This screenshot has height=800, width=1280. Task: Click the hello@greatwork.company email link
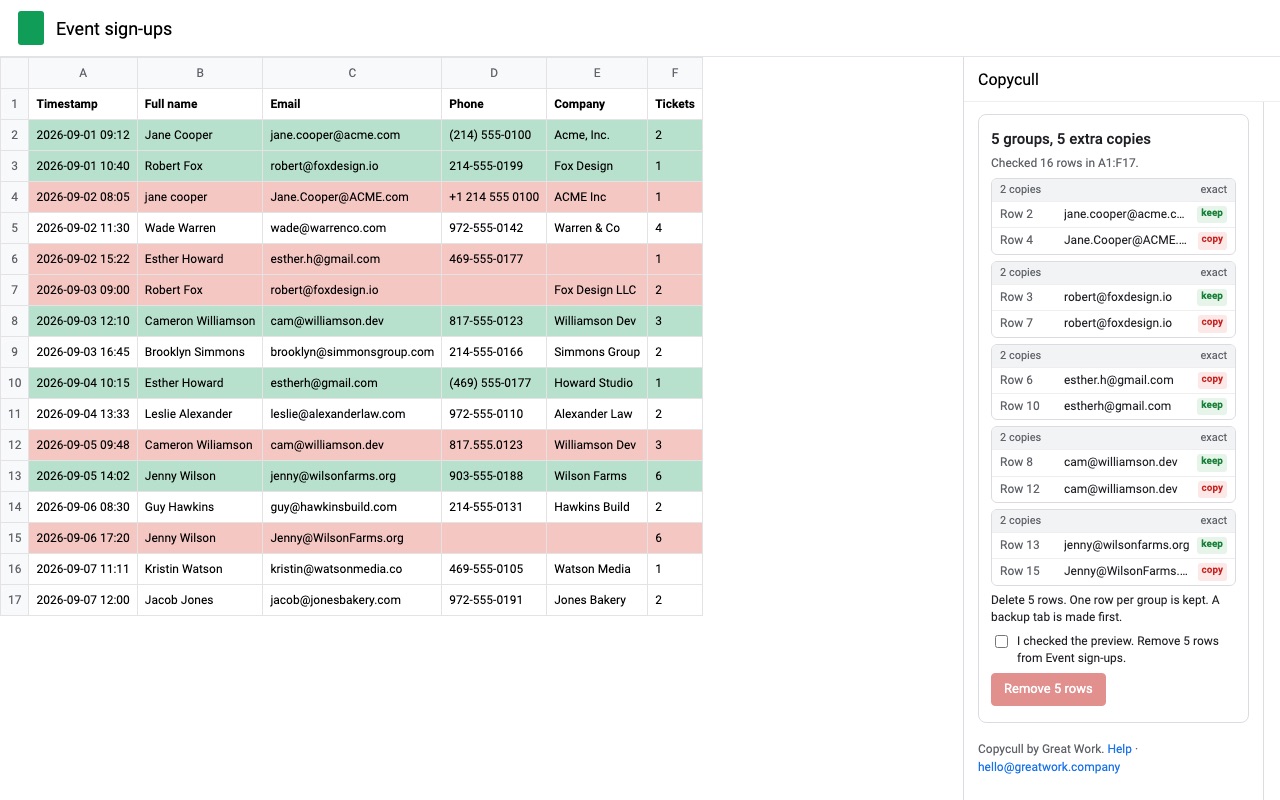click(1049, 767)
